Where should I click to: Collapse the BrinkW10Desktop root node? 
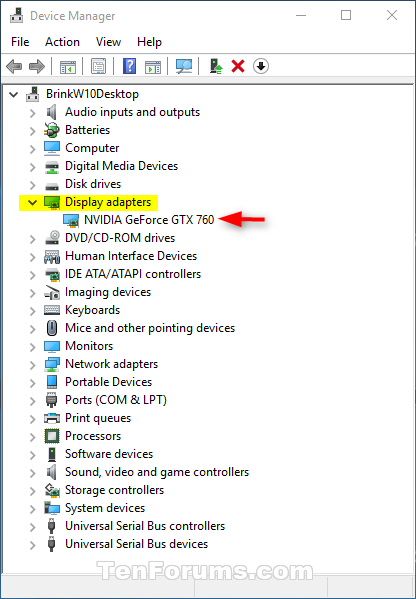coord(14,94)
